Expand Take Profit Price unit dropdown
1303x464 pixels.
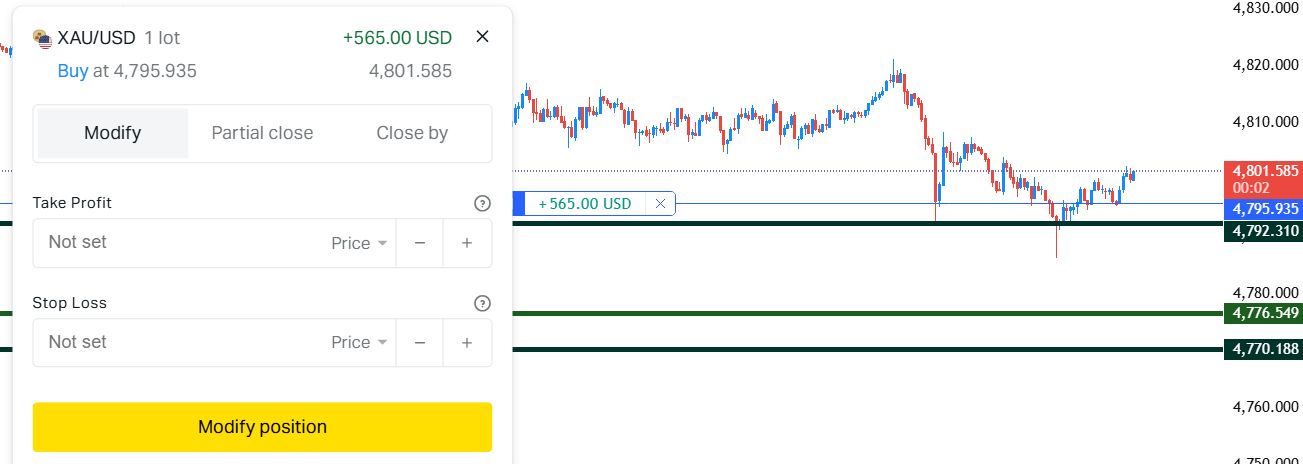click(359, 243)
